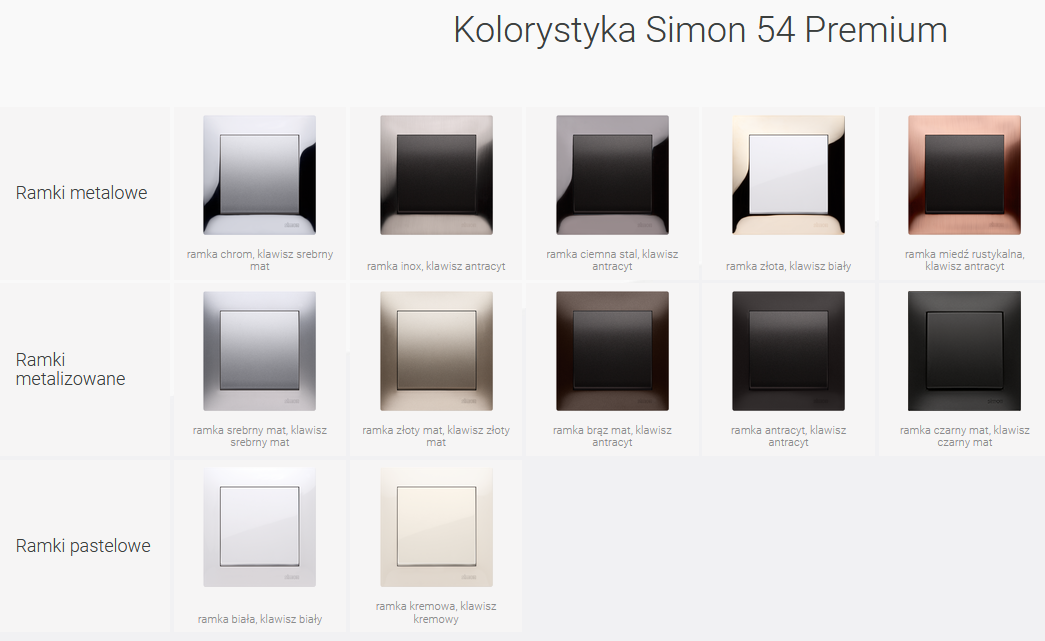Pick the black matte frame swatch
The height and width of the screenshot is (641, 1045).
[x=964, y=350]
